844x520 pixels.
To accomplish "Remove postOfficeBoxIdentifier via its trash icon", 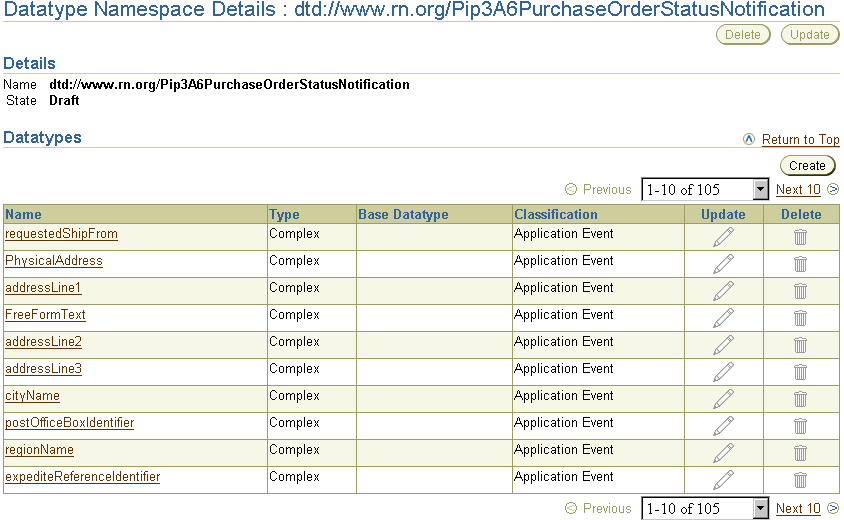I will [800, 426].
